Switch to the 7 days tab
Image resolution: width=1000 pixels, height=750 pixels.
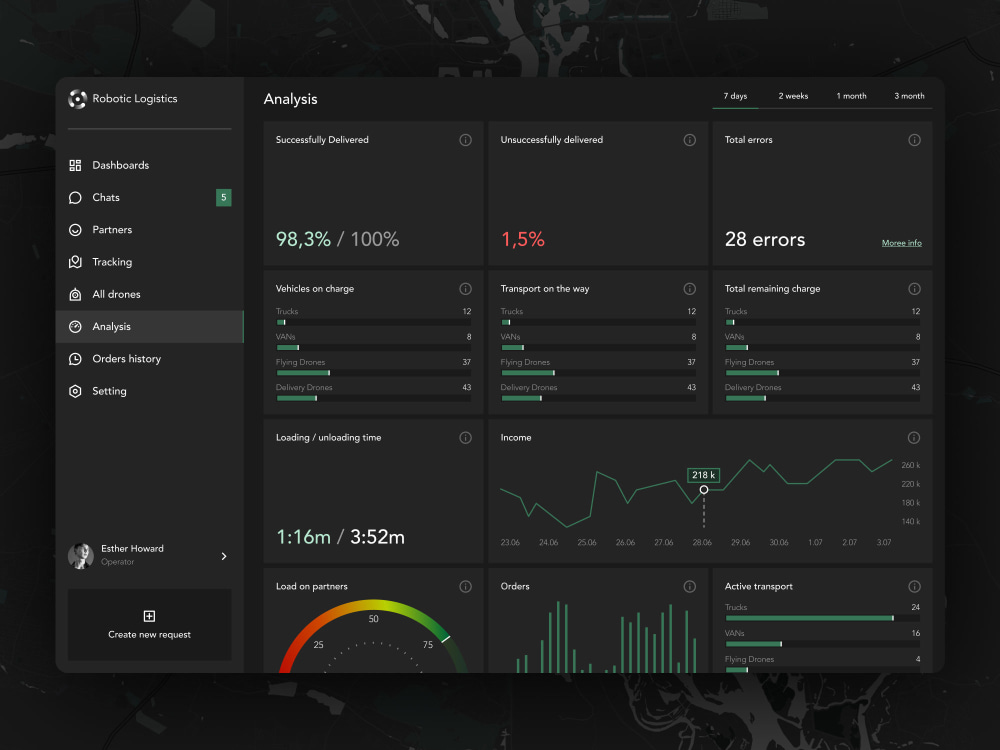click(x=735, y=96)
